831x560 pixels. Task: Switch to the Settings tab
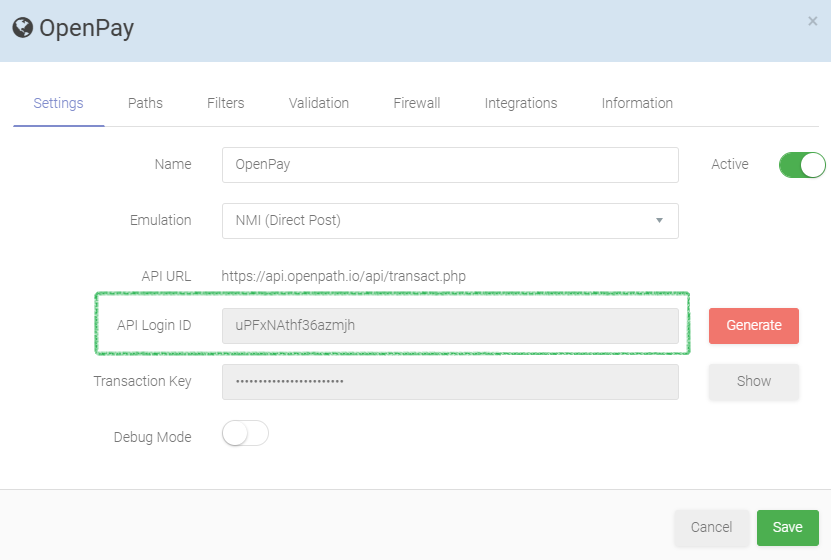58,103
